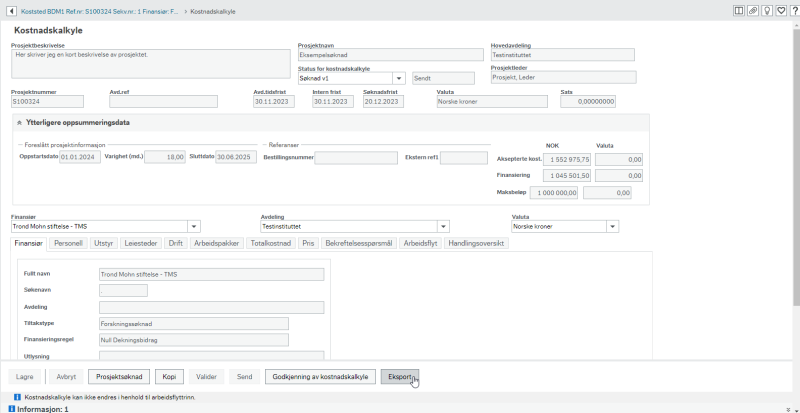
Task: Click the Sluttdato field
Action: [x=236, y=157]
